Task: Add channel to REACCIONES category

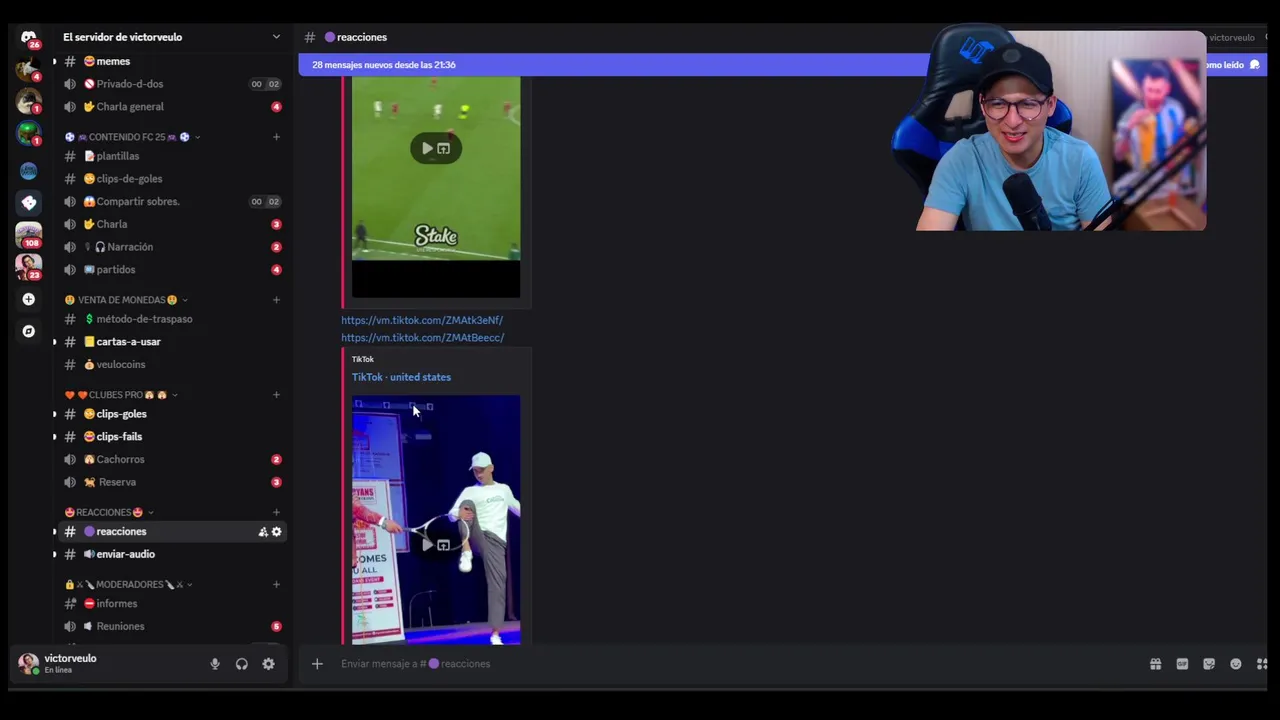Action: coord(276,512)
